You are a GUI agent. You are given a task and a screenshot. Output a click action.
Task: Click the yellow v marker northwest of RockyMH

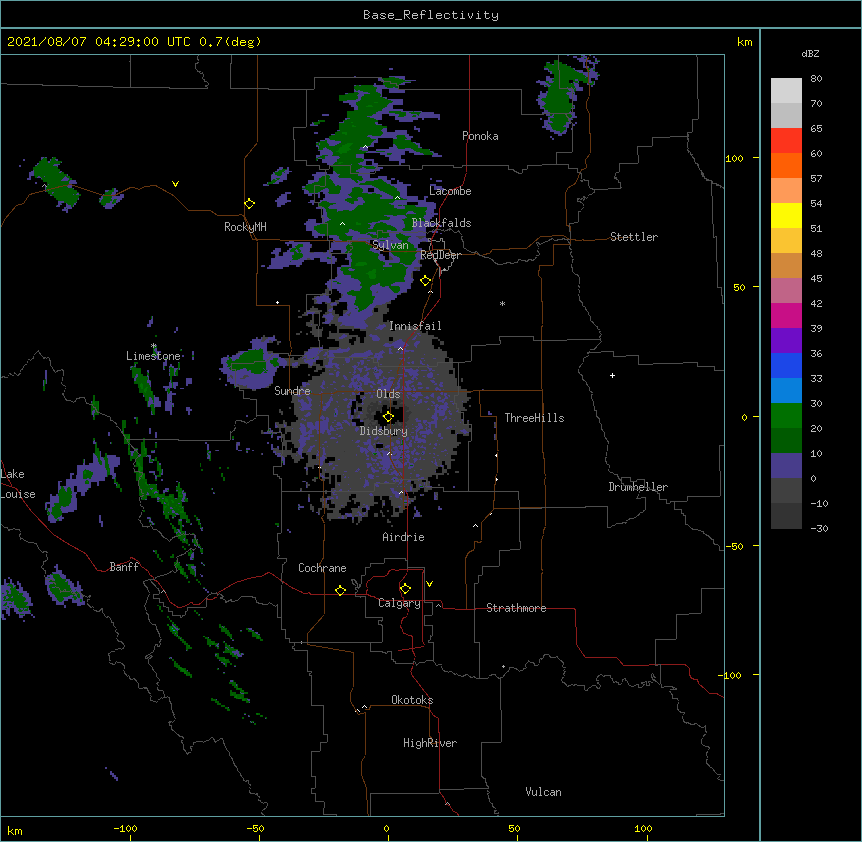[x=175, y=184]
